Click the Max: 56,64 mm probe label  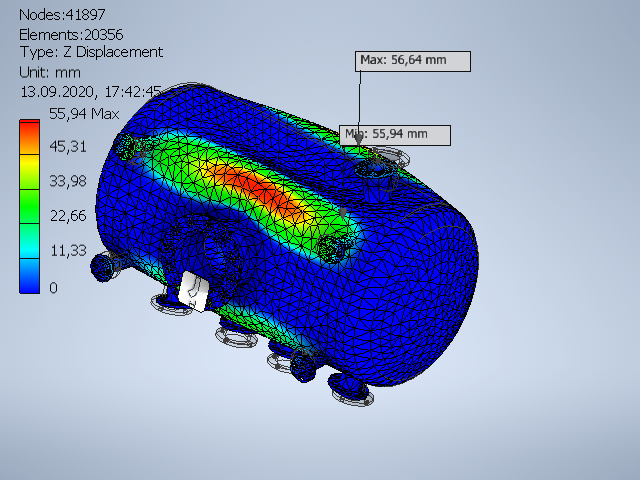[x=413, y=61]
